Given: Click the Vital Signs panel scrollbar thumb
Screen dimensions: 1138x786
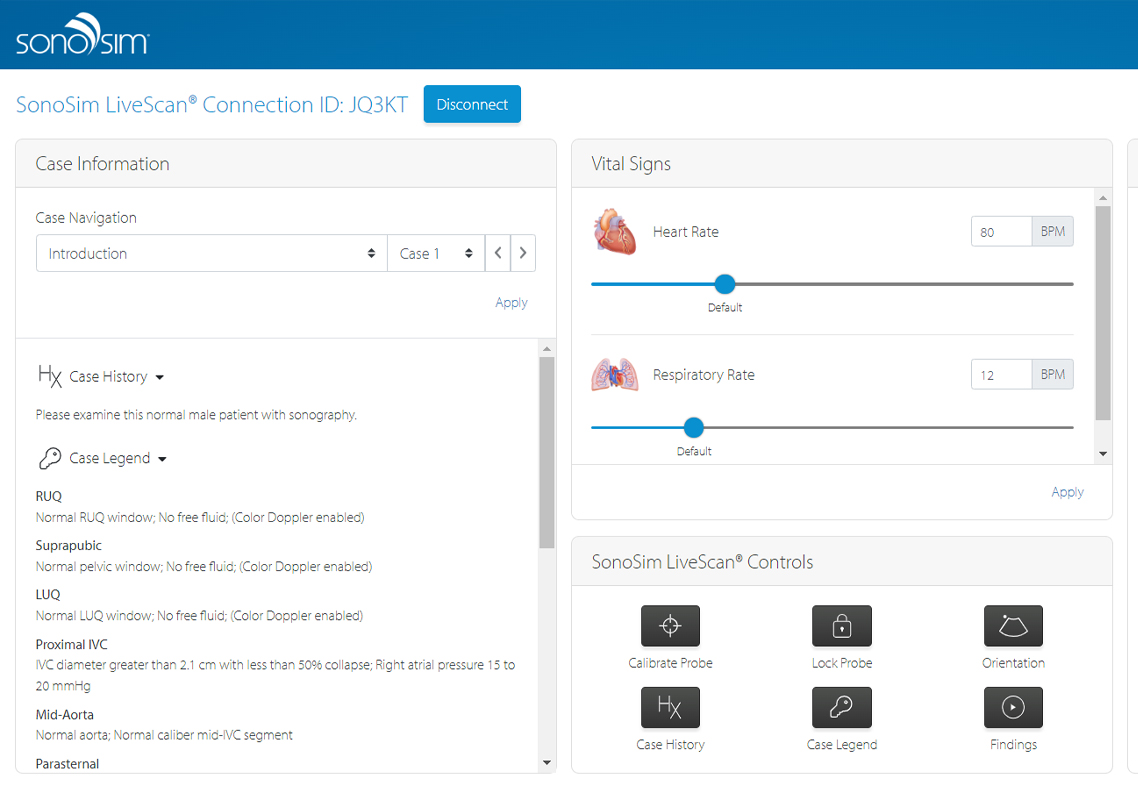Looking at the screenshot, I should coord(1102,313).
